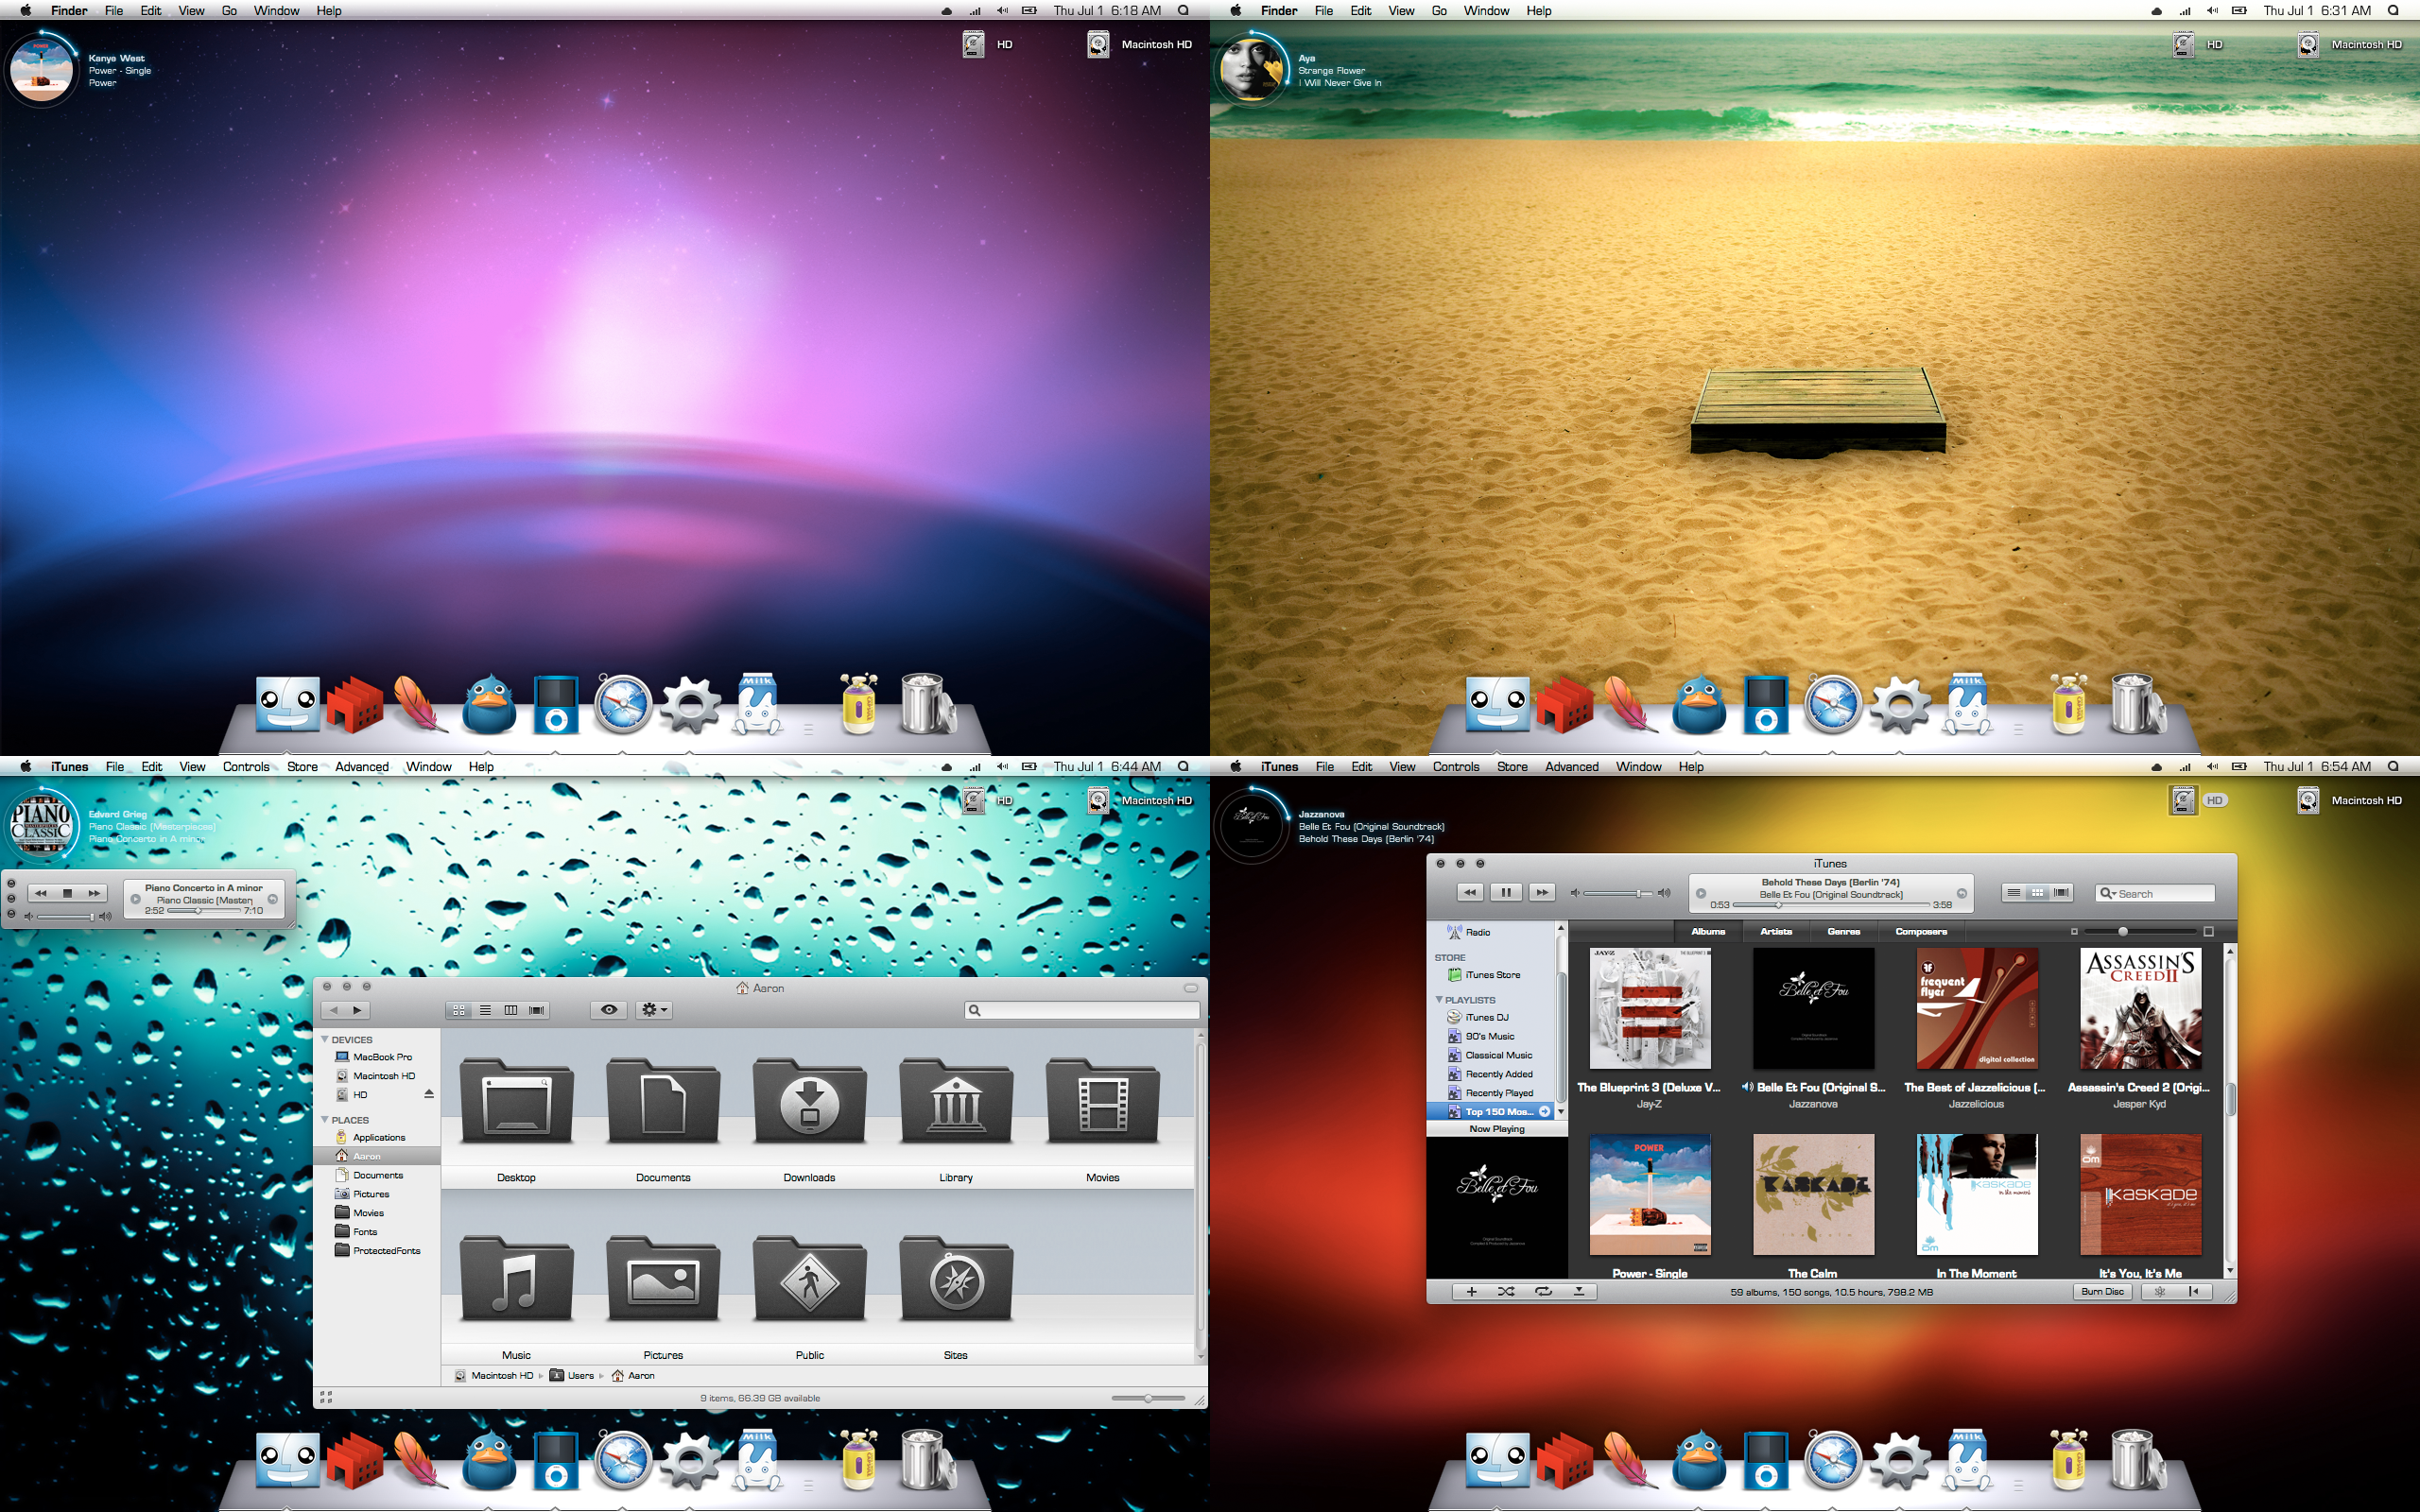Fast-forward in the iTunes mini player
Screen dimensions: 2420x1512
tap(94, 893)
